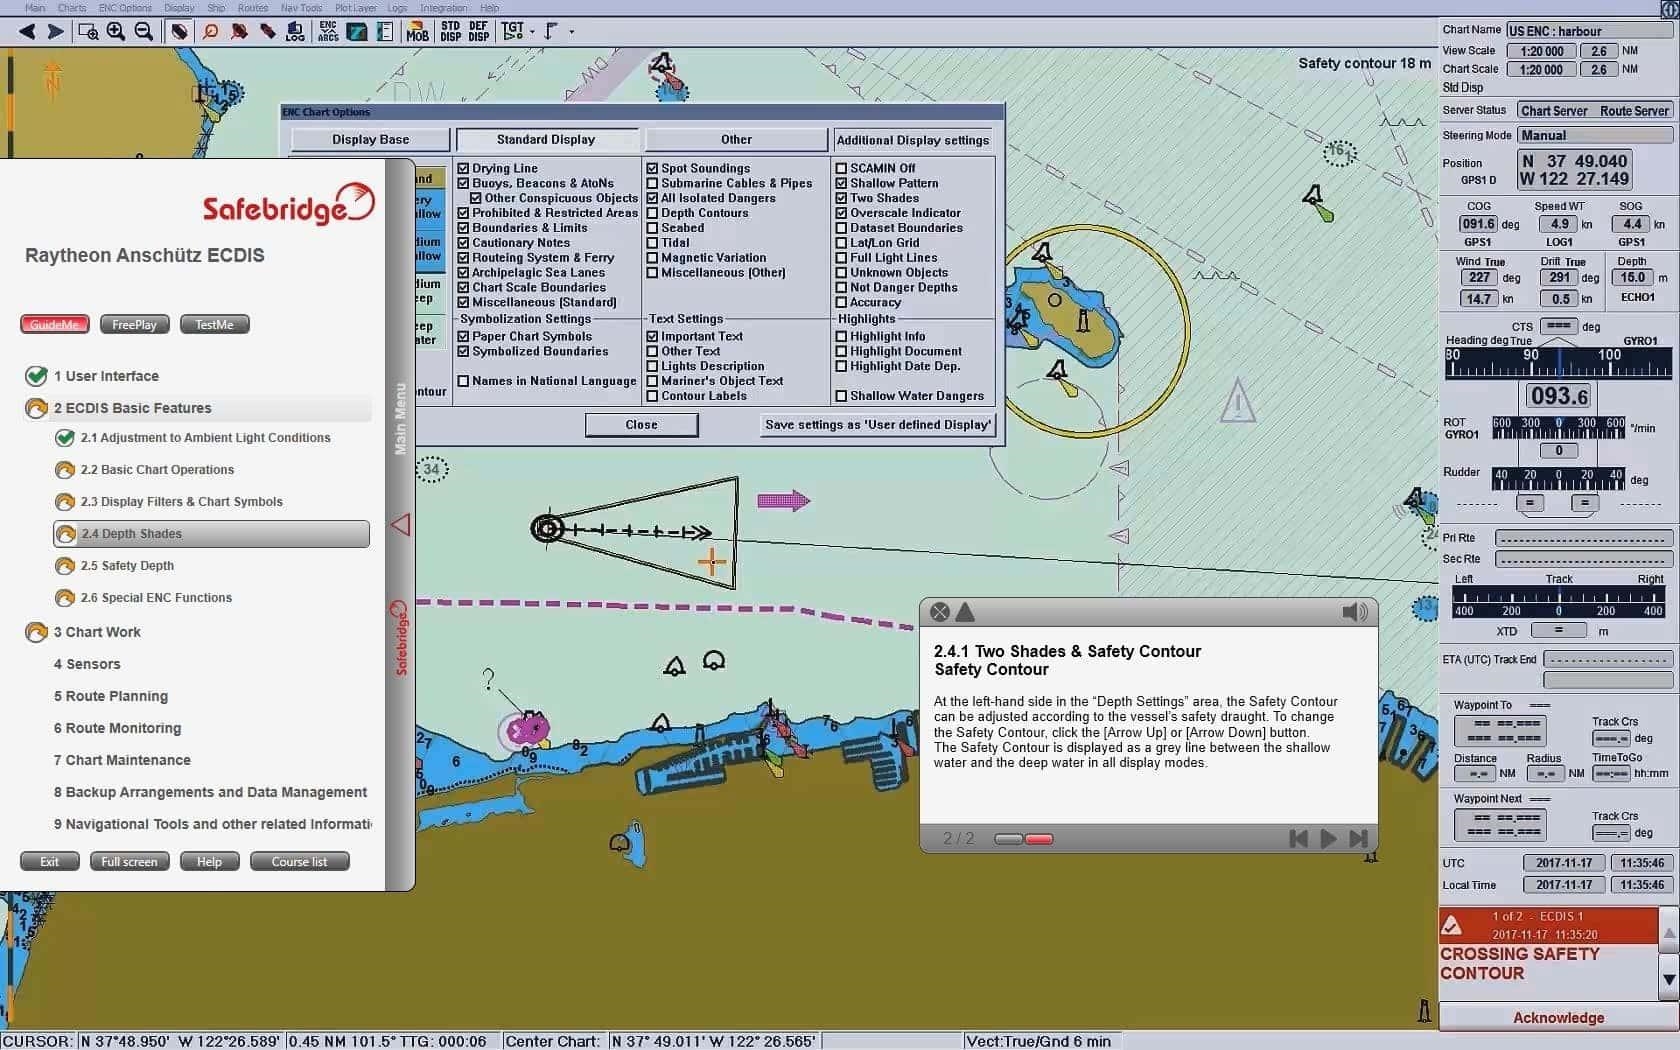Uncheck the Drying Line checkbox
This screenshot has height=1050, width=1680.
463,167
